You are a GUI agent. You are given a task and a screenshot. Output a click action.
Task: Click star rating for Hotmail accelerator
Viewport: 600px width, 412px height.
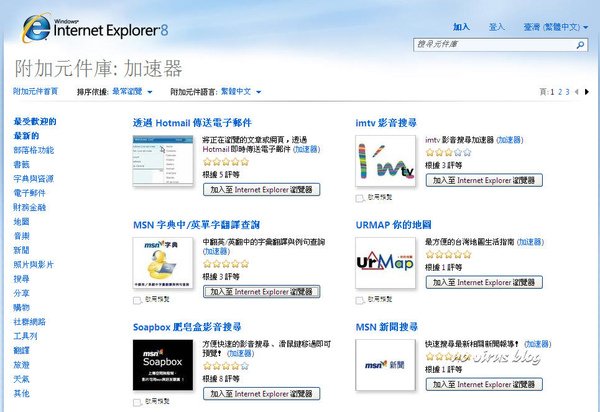226,162
